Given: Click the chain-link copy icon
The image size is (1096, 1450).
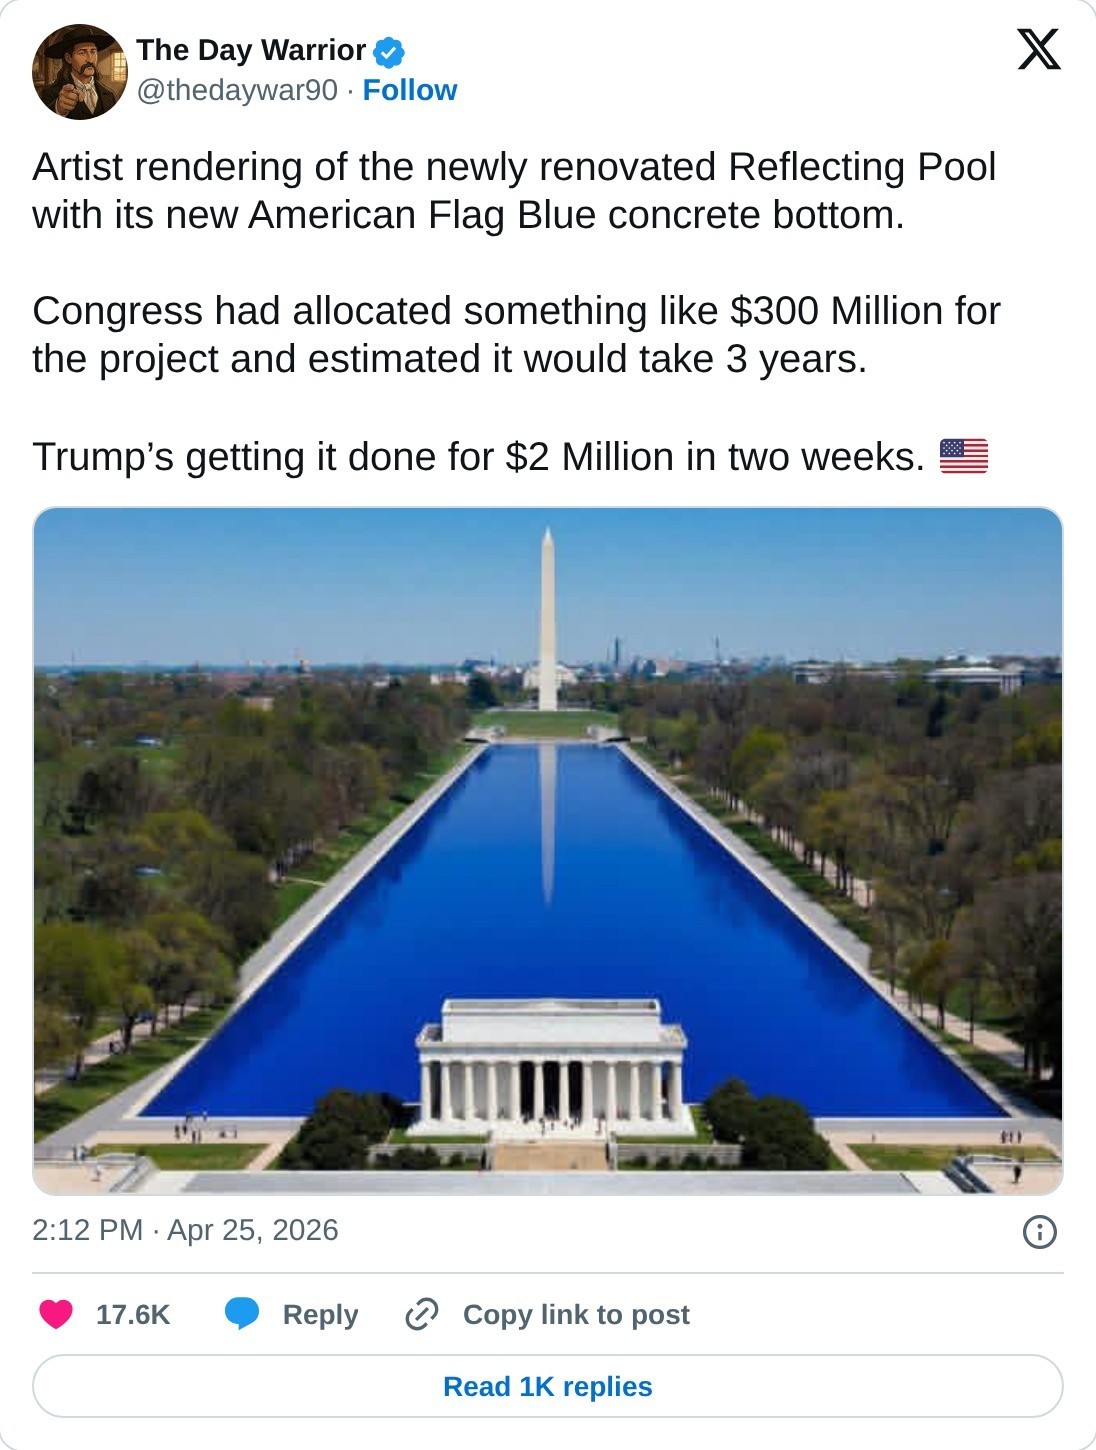Looking at the screenshot, I should point(422,1314).
